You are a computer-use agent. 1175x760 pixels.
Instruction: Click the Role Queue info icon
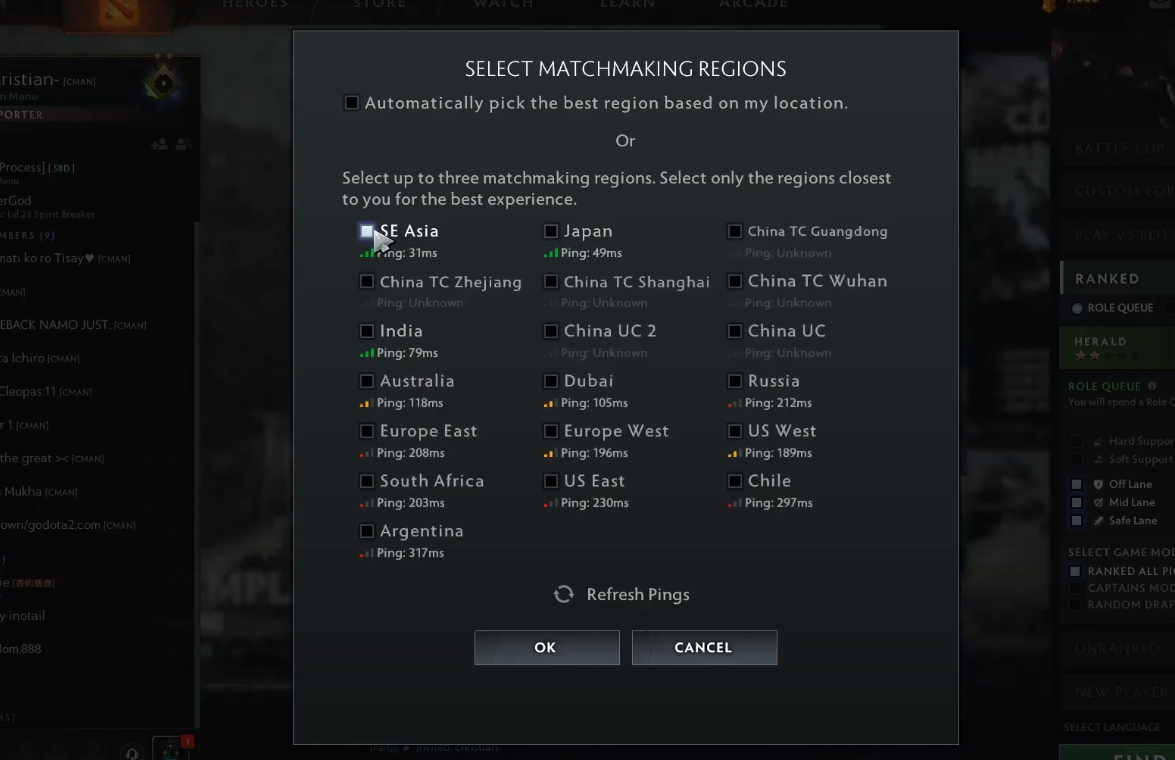1152,386
